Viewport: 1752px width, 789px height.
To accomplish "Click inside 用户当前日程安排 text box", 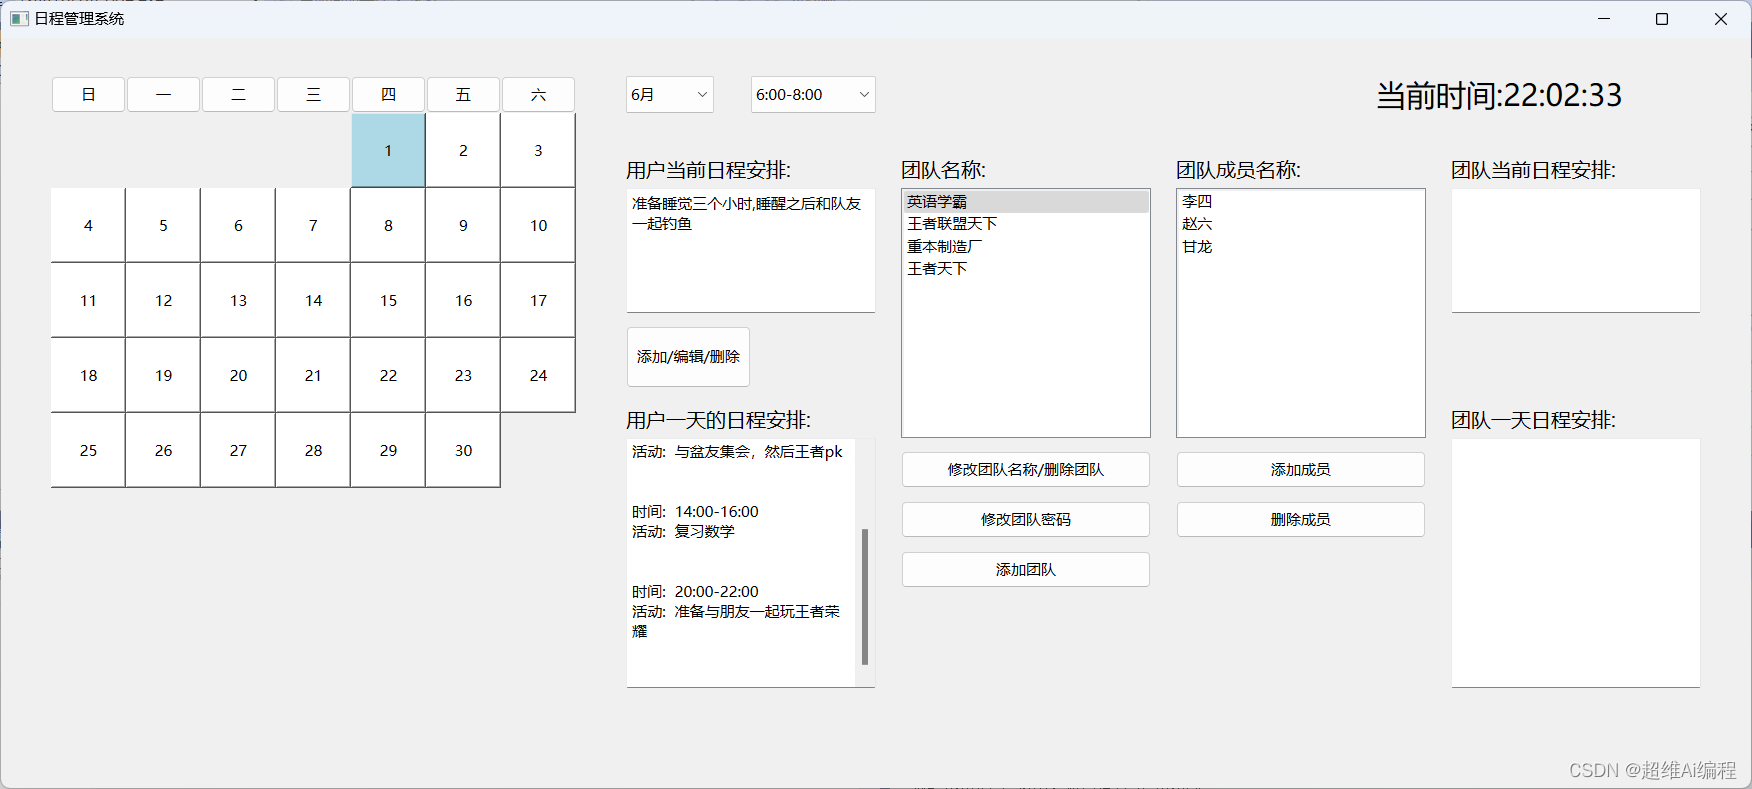I will [751, 251].
